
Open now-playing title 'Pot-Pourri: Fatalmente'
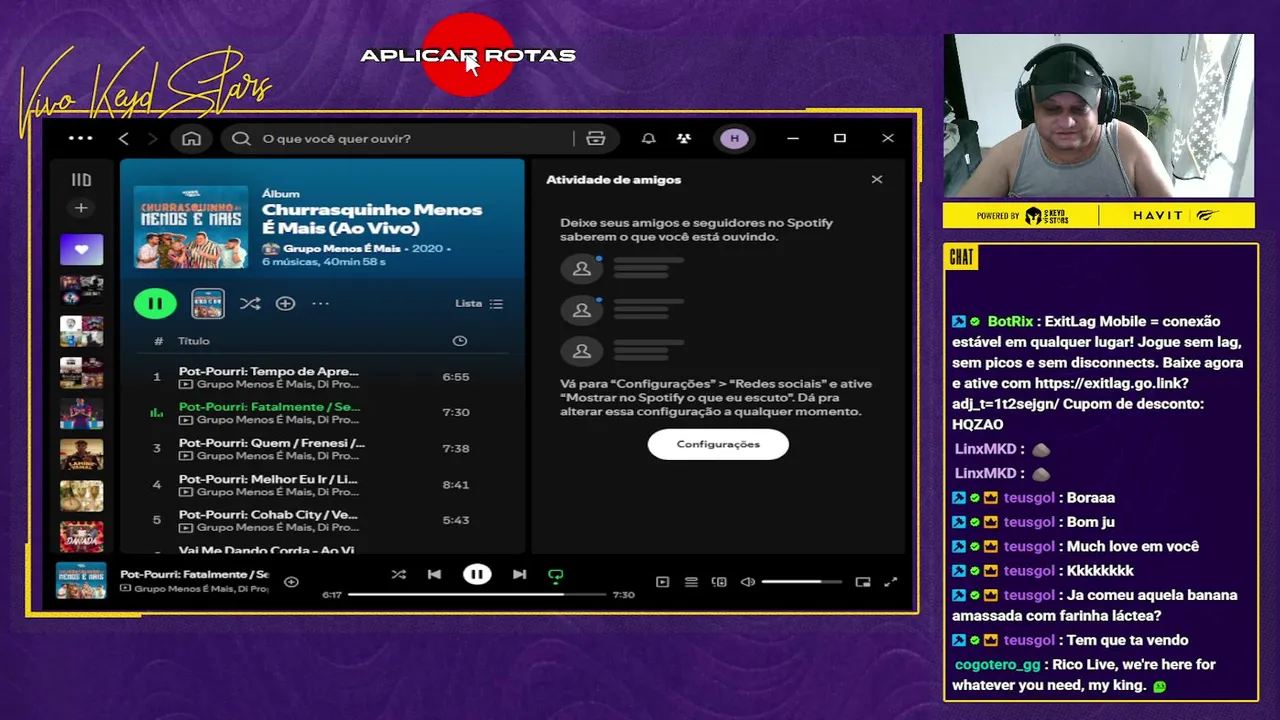(194, 574)
